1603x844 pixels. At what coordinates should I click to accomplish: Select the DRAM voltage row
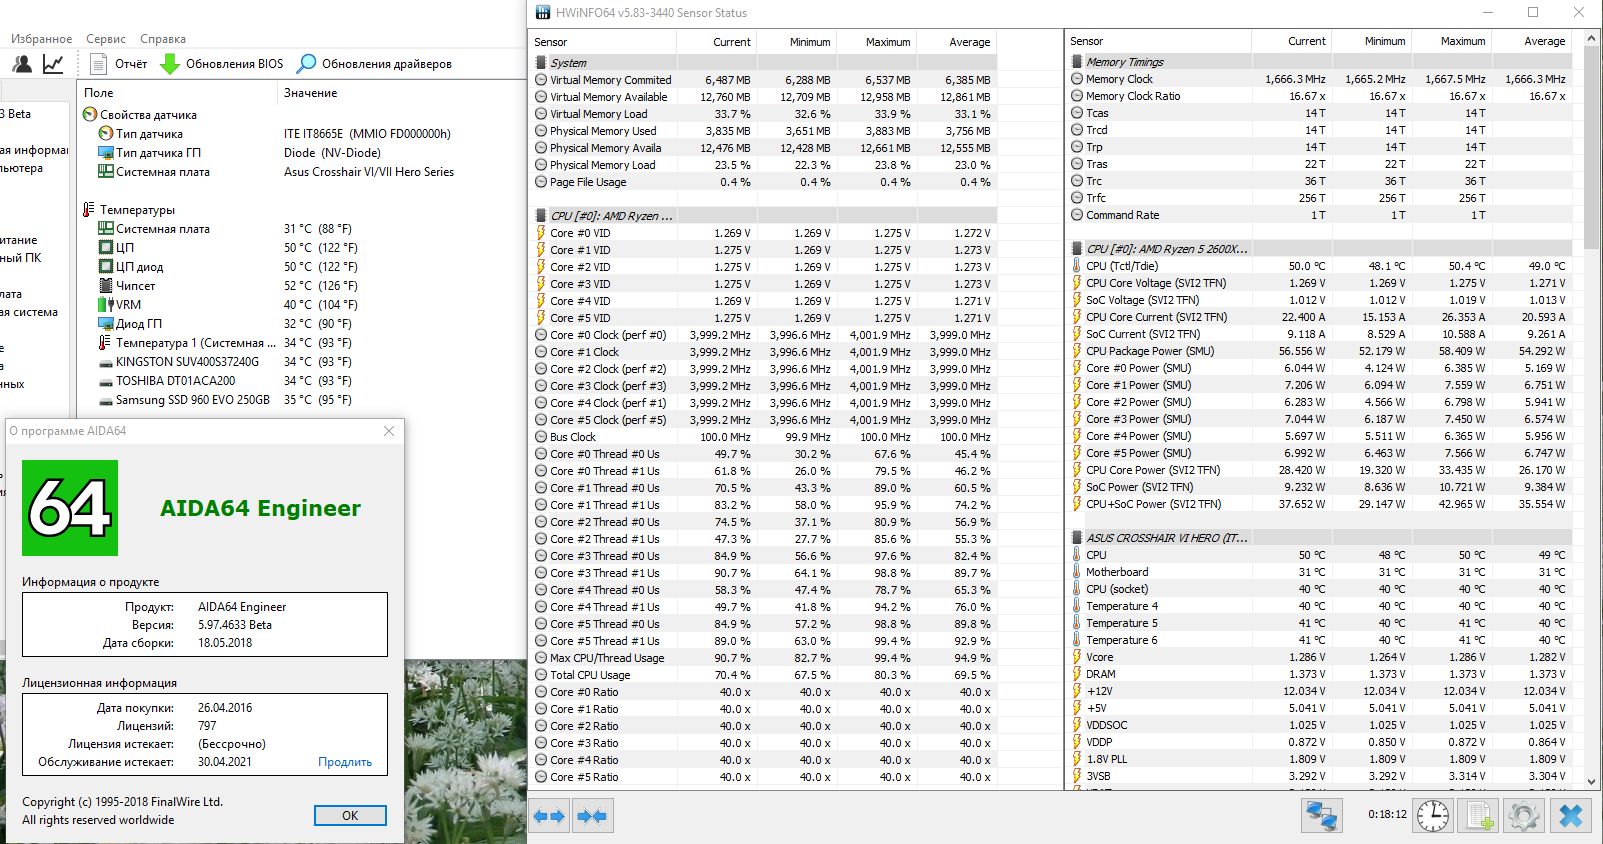(1319, 674)
